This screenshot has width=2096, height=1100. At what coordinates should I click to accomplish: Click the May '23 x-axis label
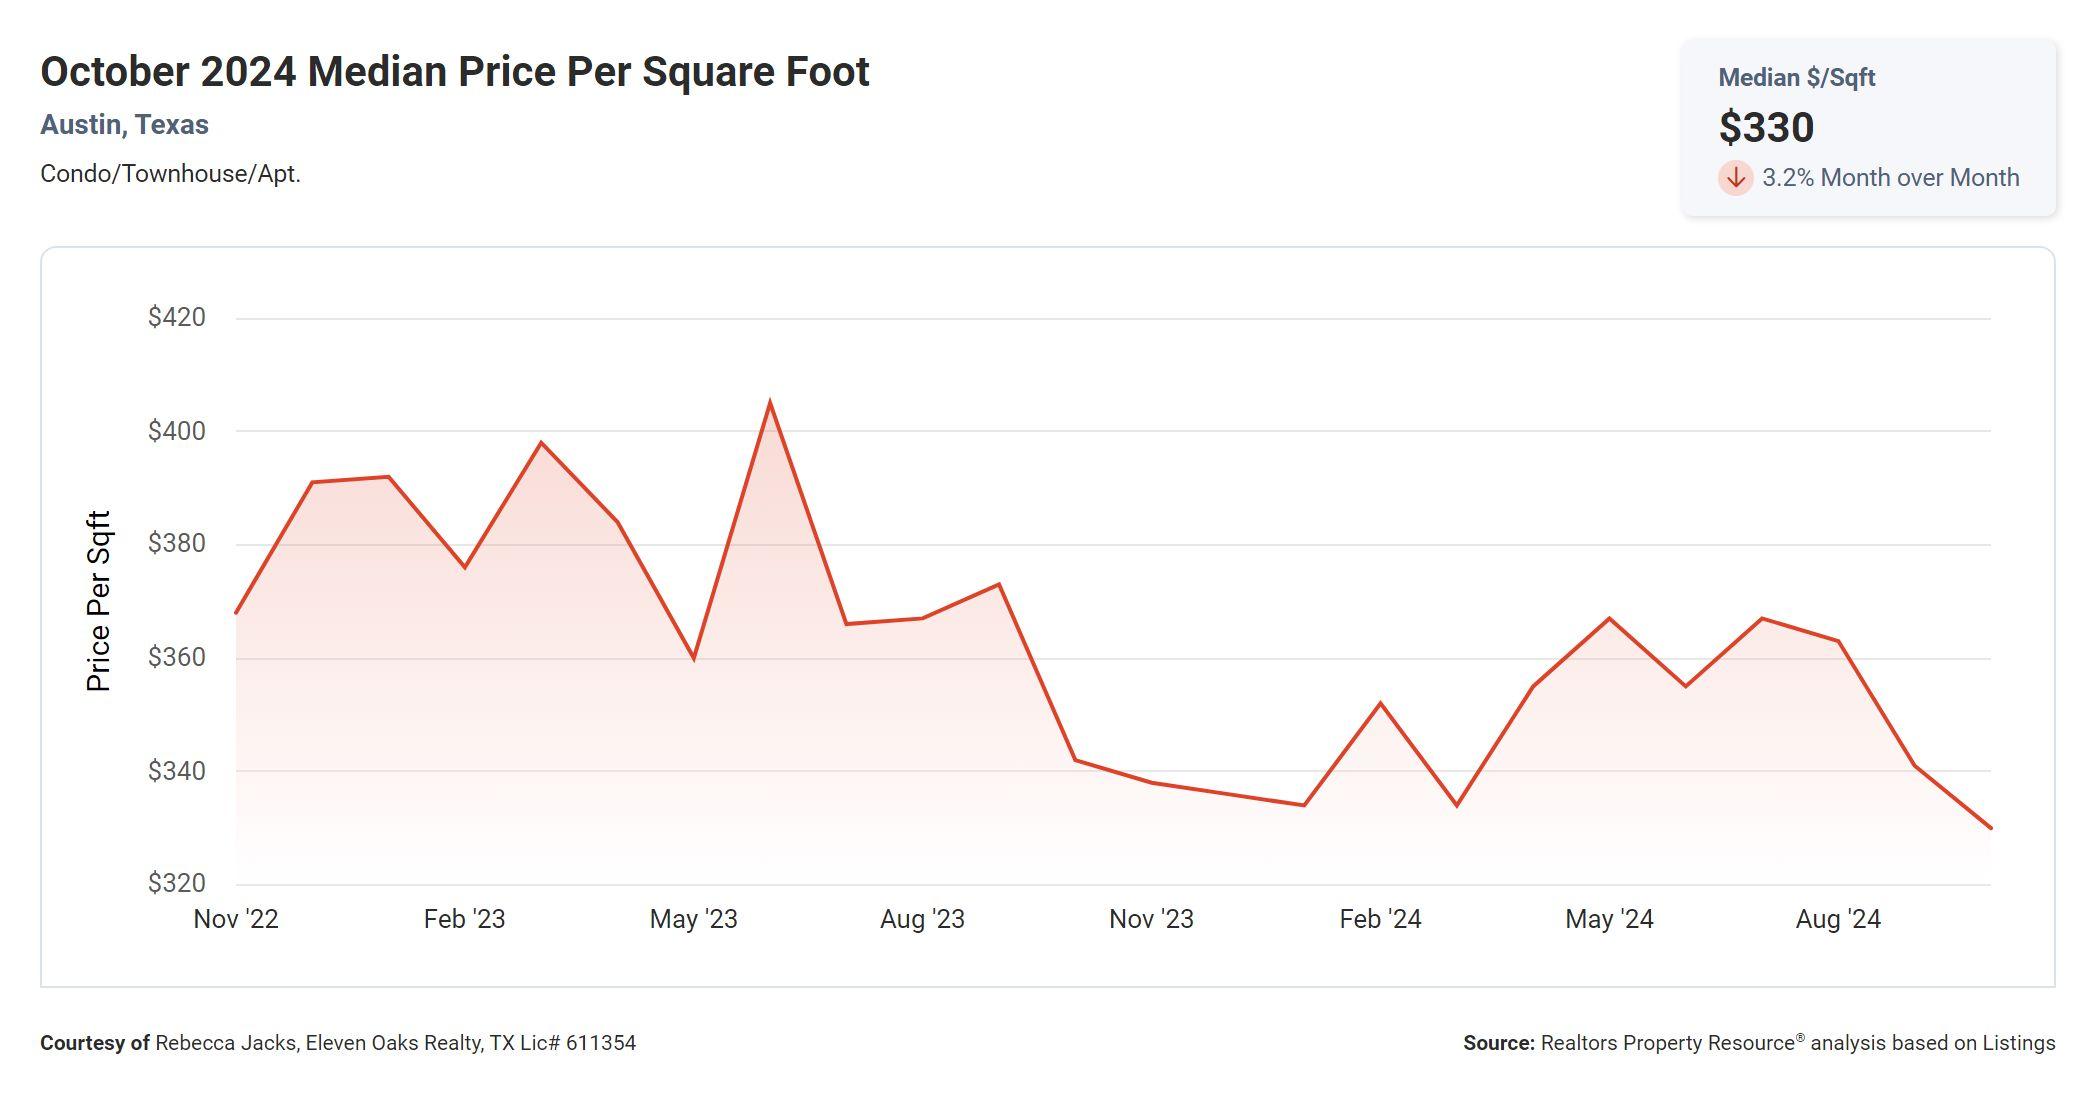693,919
